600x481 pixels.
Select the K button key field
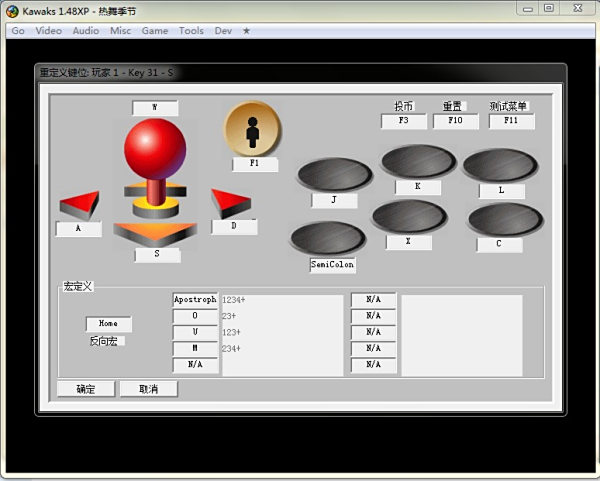418,187
